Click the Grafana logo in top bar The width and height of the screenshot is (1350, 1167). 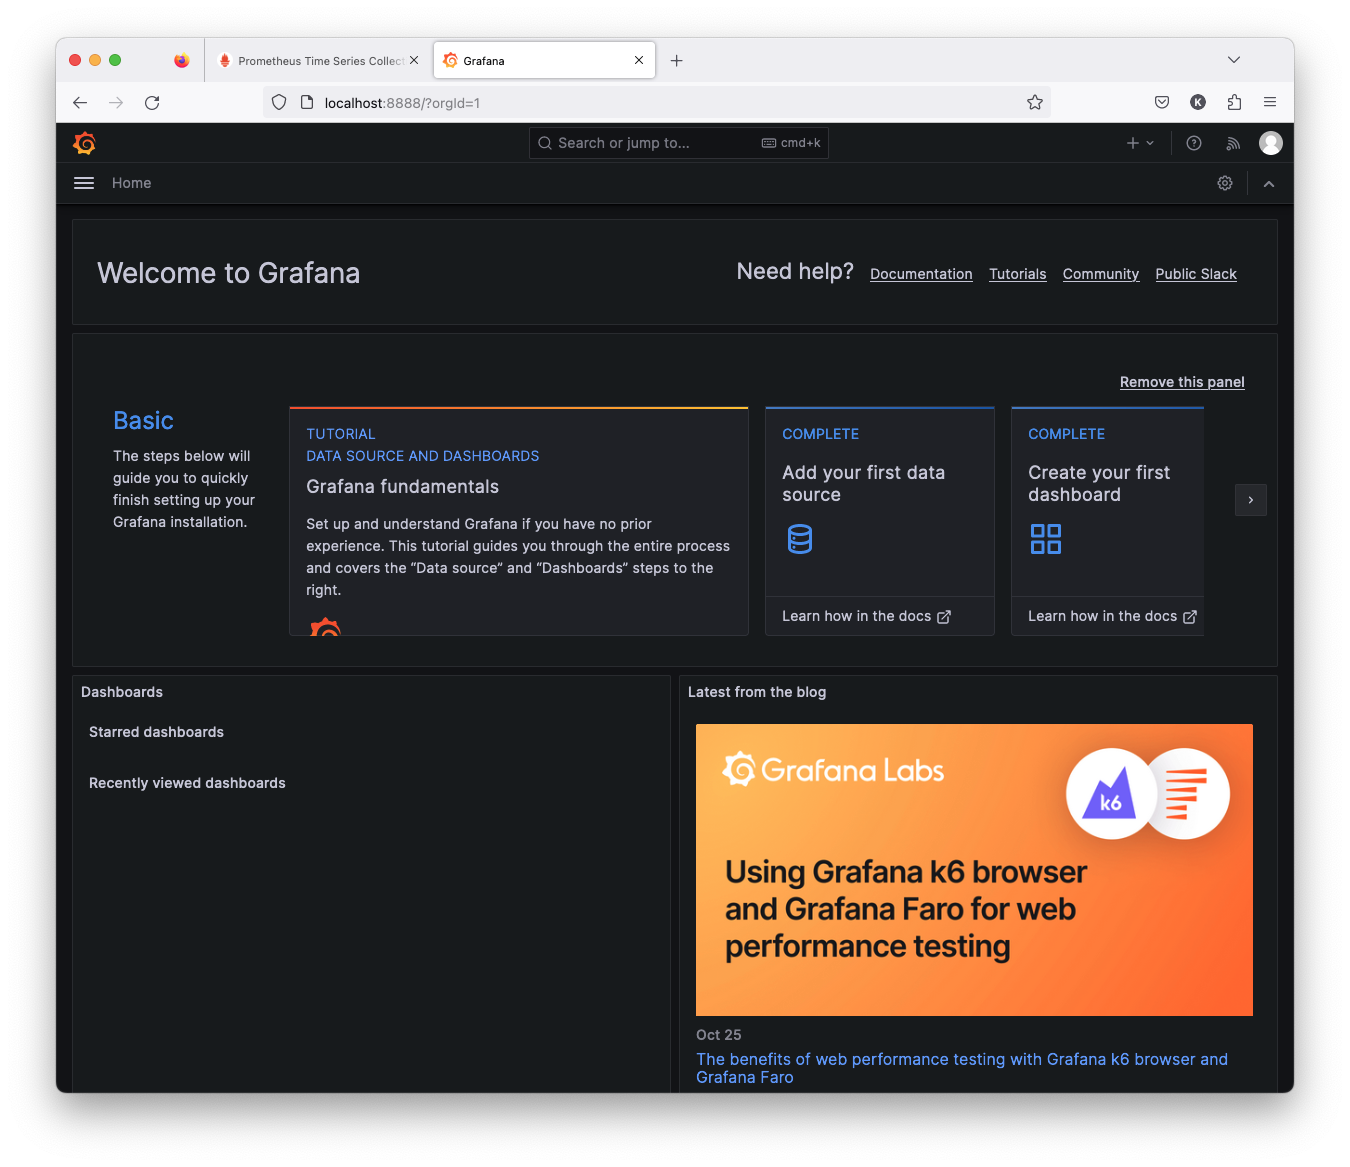pos(85,143)
